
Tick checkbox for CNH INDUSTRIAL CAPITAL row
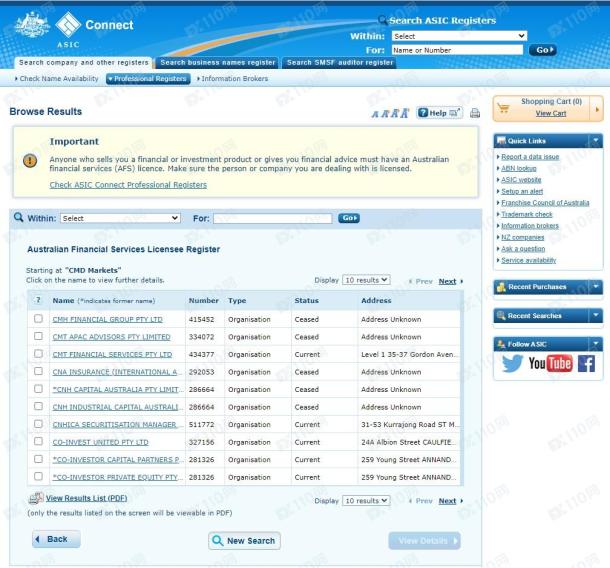tap(38, 406)
